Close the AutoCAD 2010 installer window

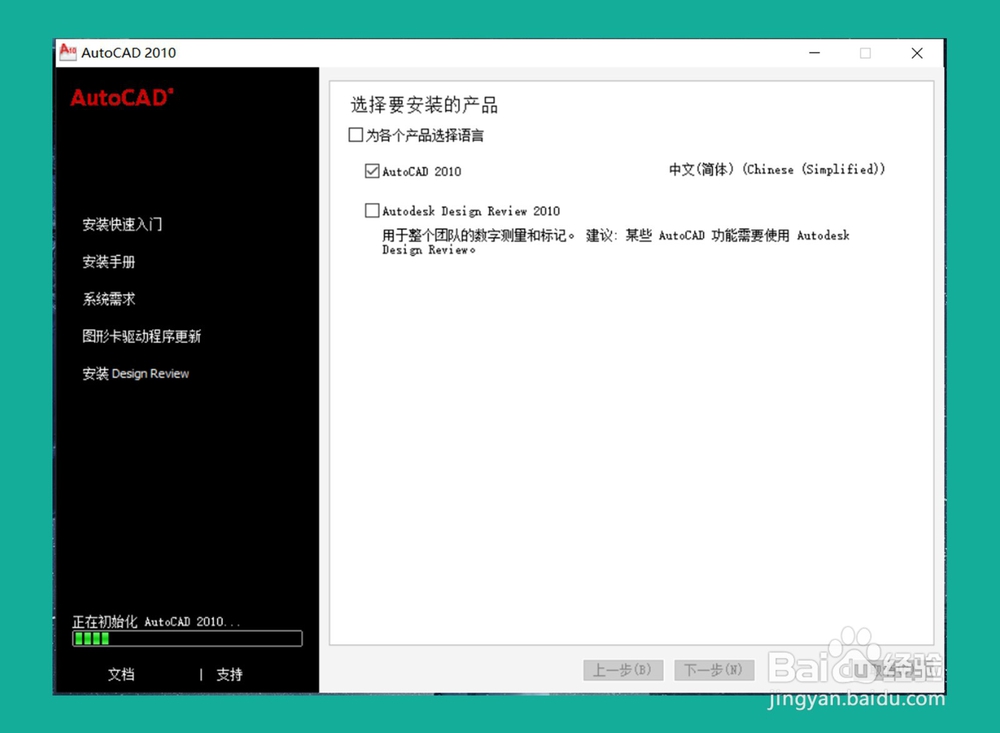tap(917, 53)
